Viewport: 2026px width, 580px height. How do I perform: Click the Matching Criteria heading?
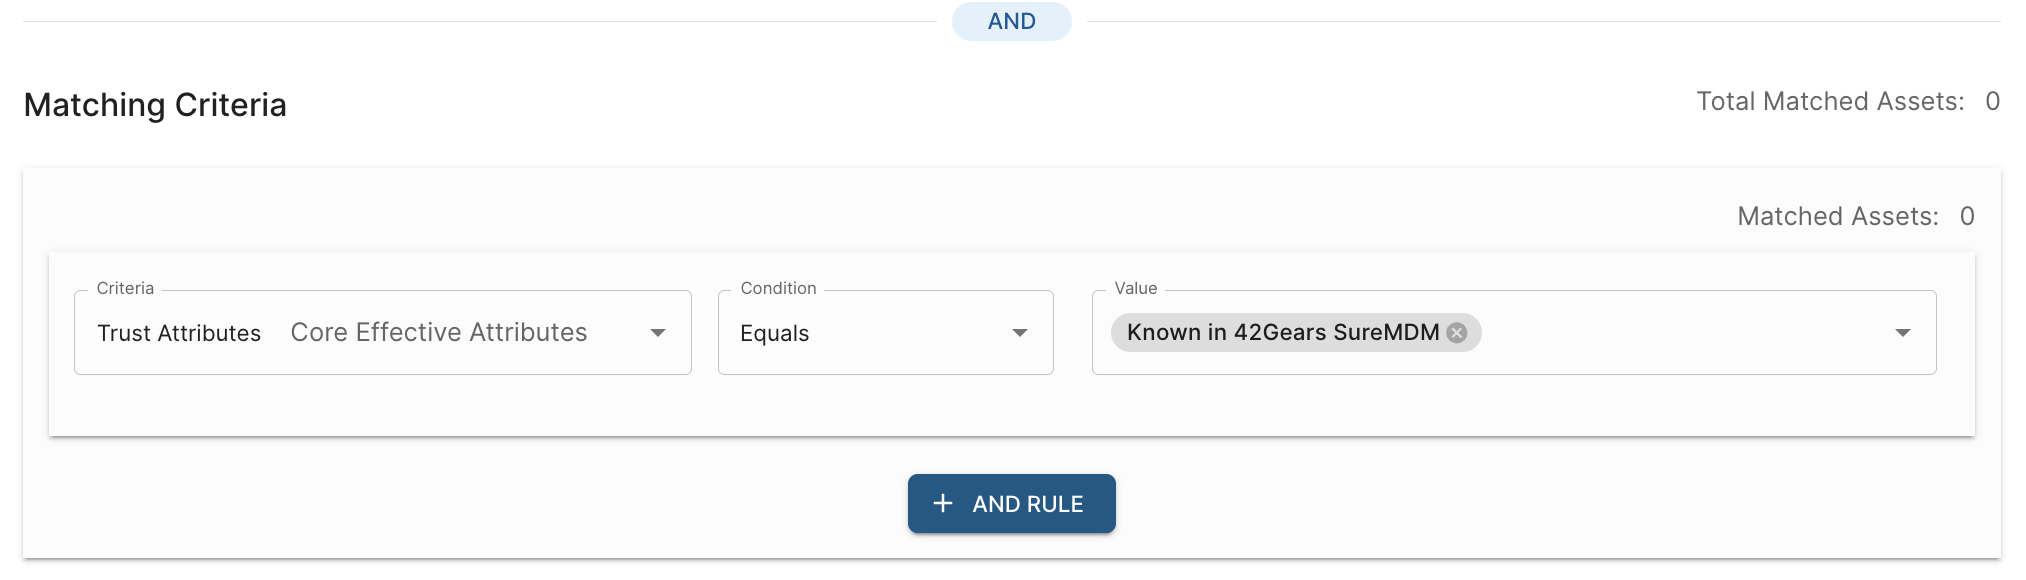pyautogui.click(x=155, y=104)
